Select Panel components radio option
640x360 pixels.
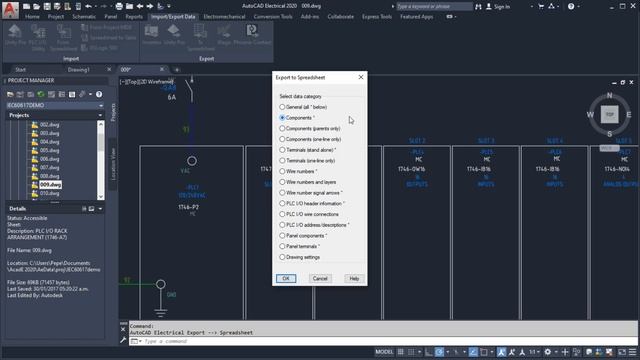[x=282, y=236]
